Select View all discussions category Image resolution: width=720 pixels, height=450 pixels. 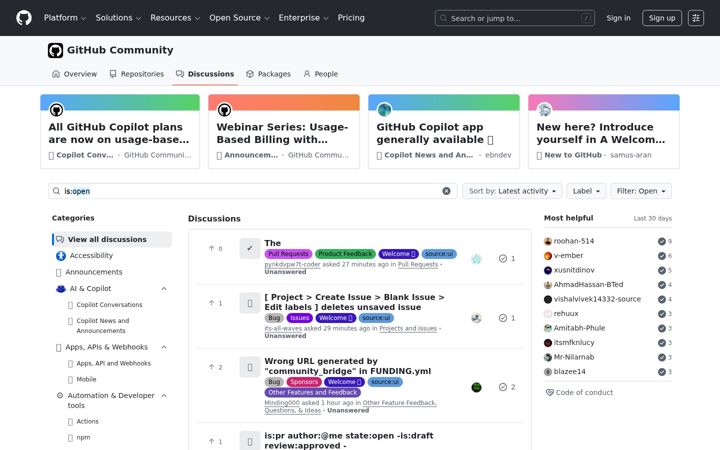click(x=112, y=239)
